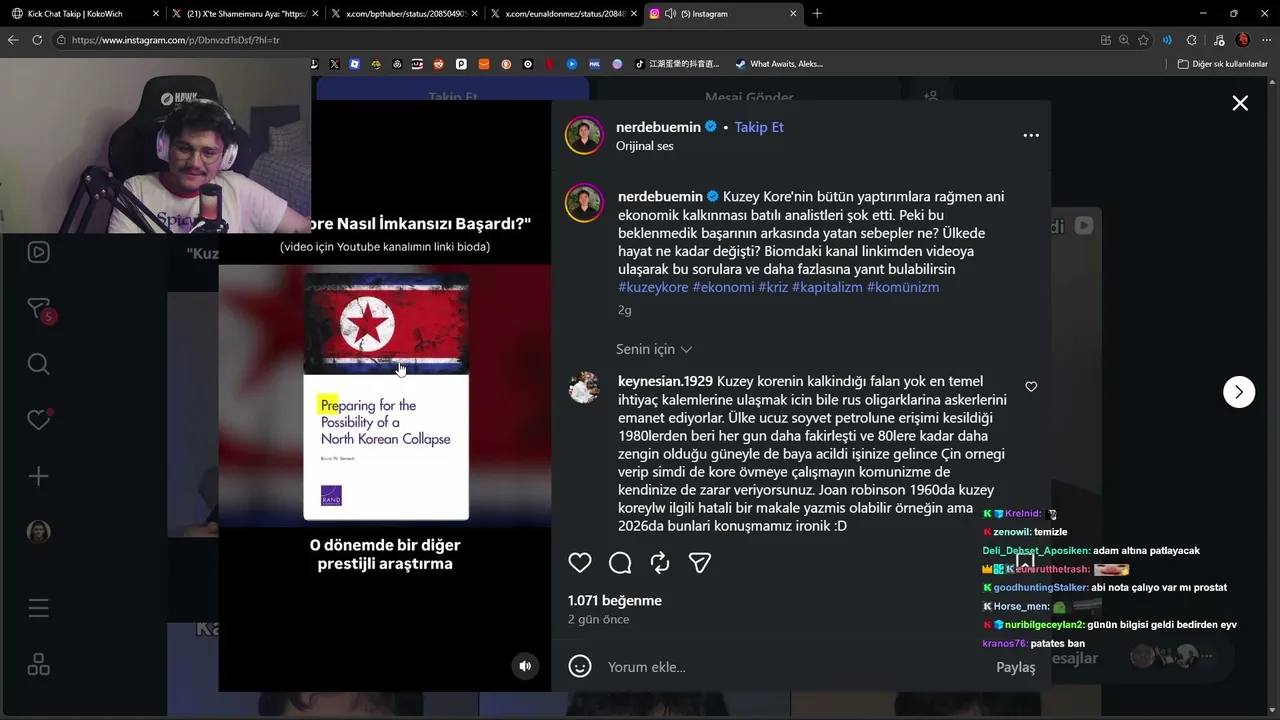Expand the 'Senin için' comments sort dropdown

654,349
